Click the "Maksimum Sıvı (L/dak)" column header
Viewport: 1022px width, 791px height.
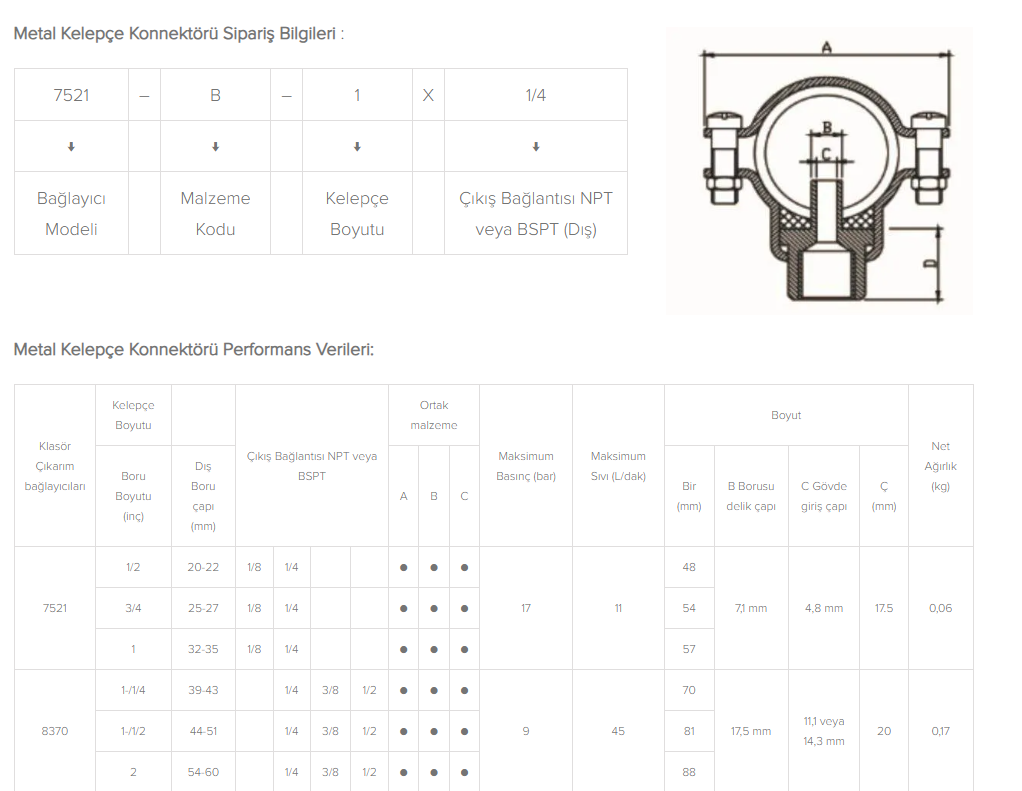[x=618, y=466]
